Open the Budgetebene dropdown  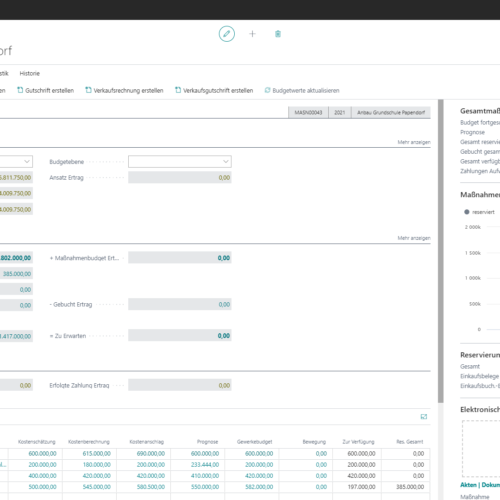point(180,162)
